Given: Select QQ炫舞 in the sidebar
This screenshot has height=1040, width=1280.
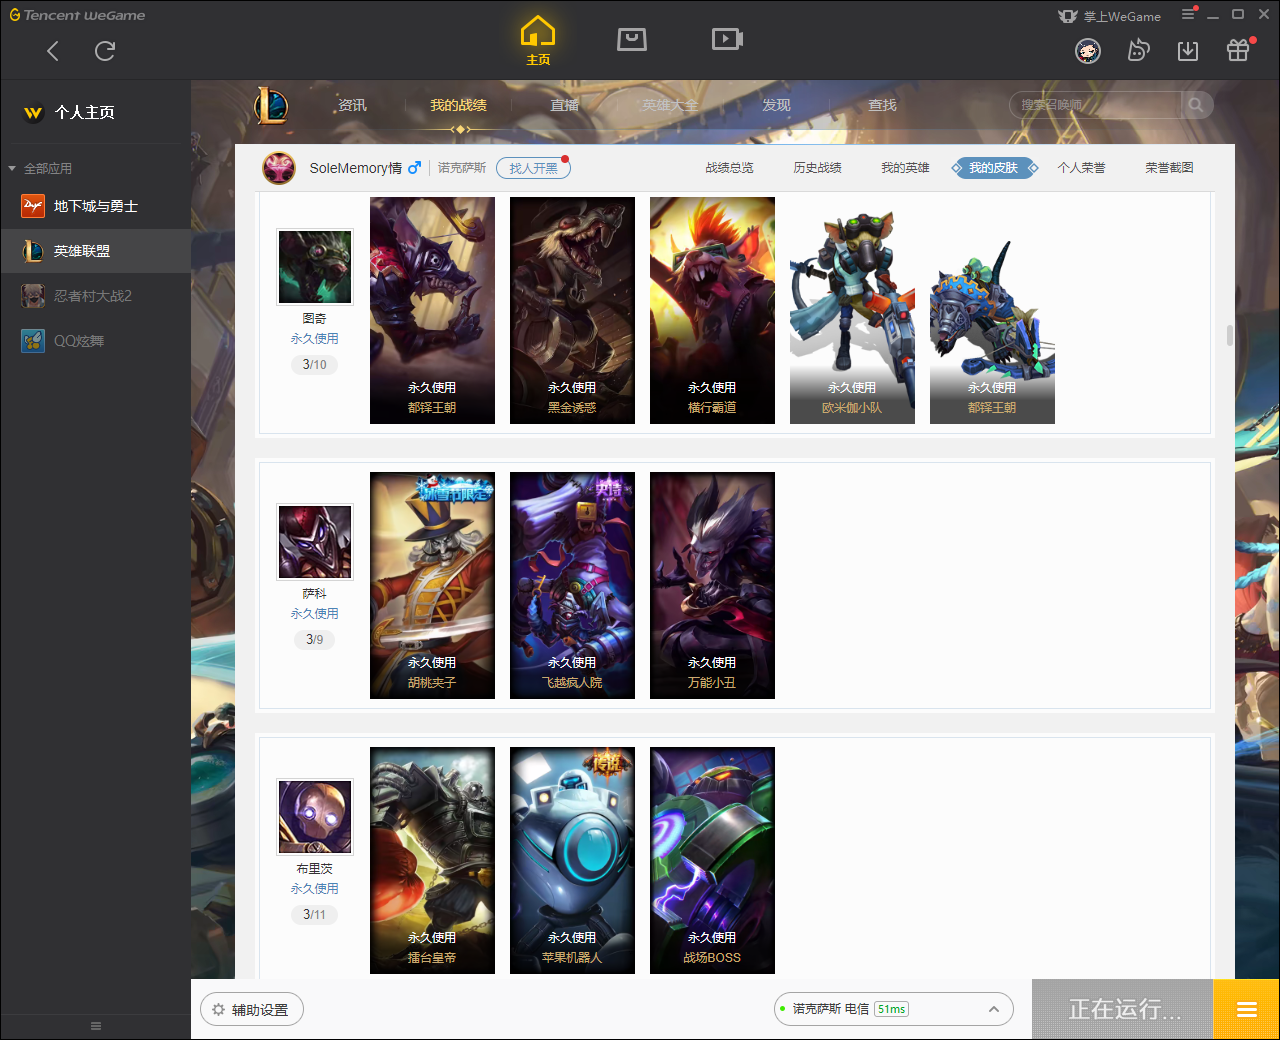Looking at the screenshot, I should click(95, 341).
